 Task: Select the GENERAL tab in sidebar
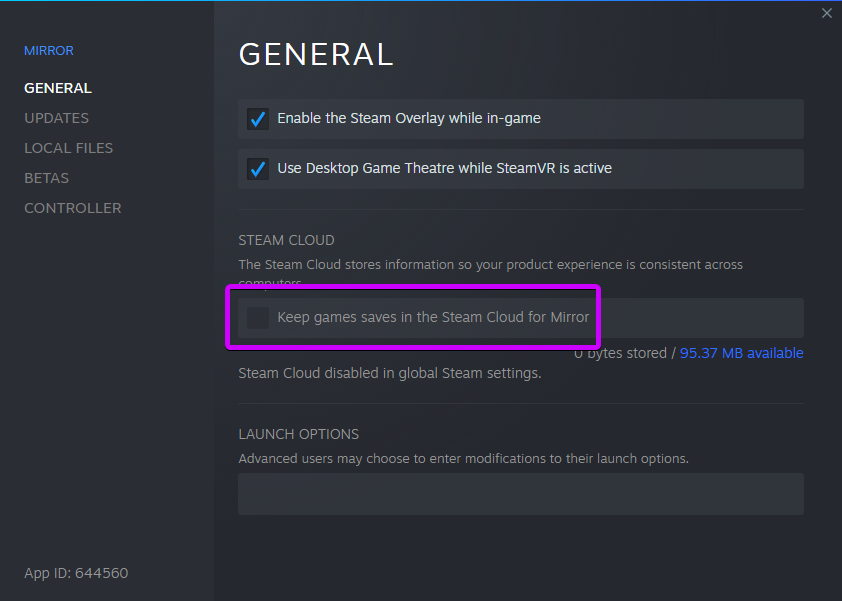(57, 88)
